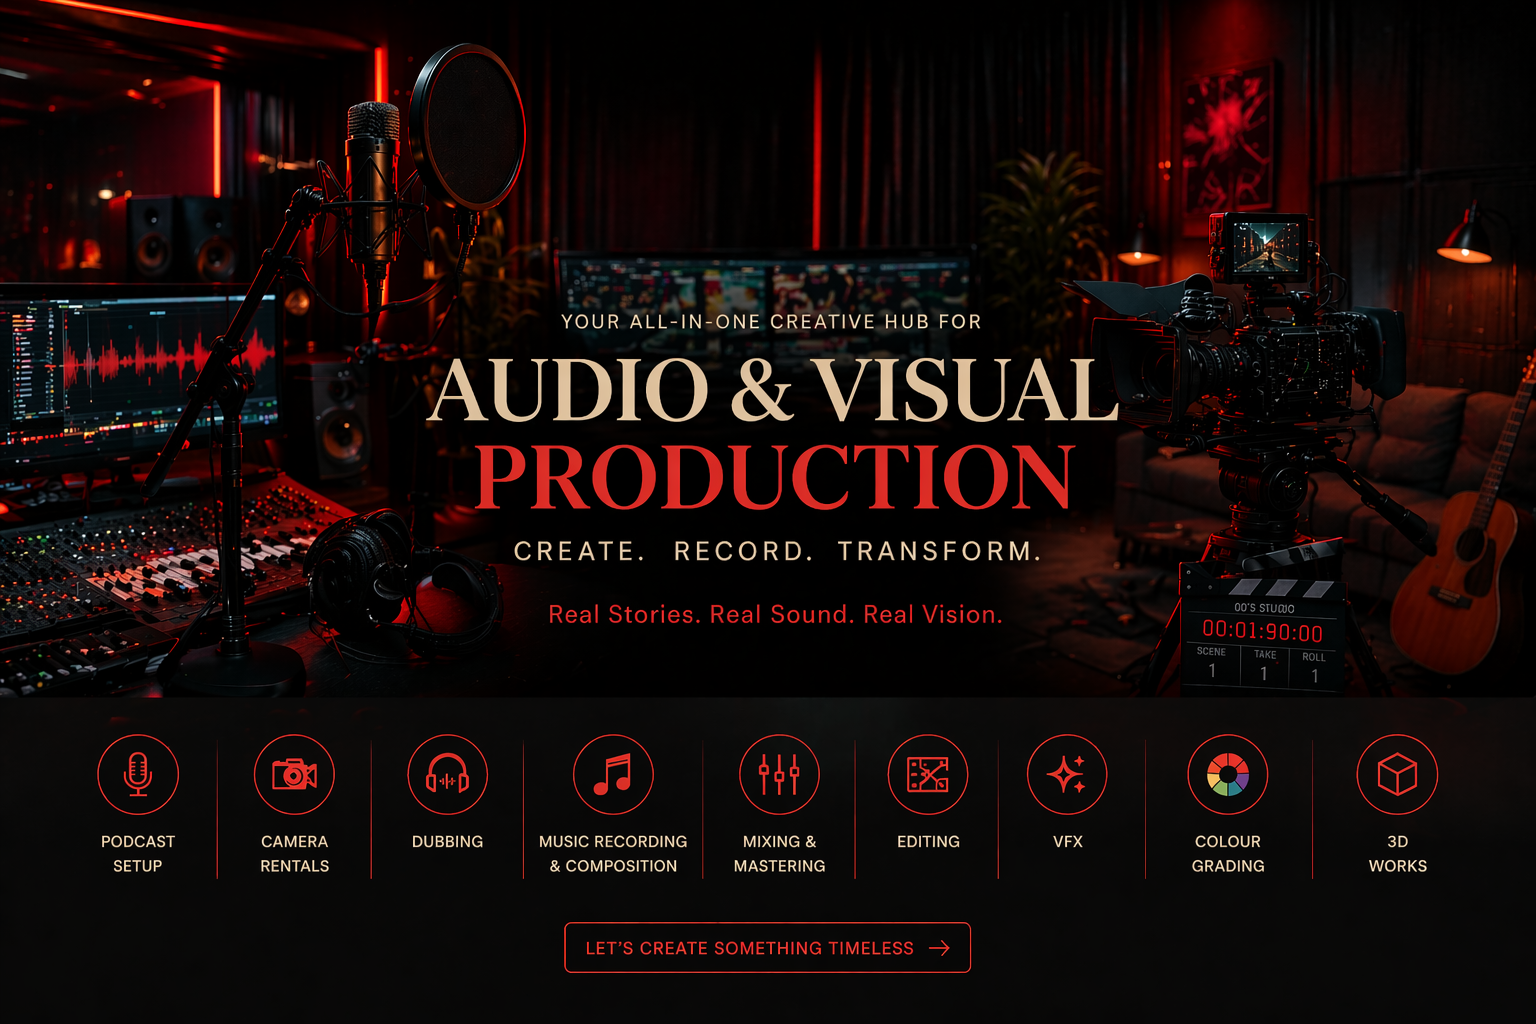Click the Audio & Visual headline
The height and width of the screenshot is (1024, 1536).
pyautogui.click(x=772, y=390)
